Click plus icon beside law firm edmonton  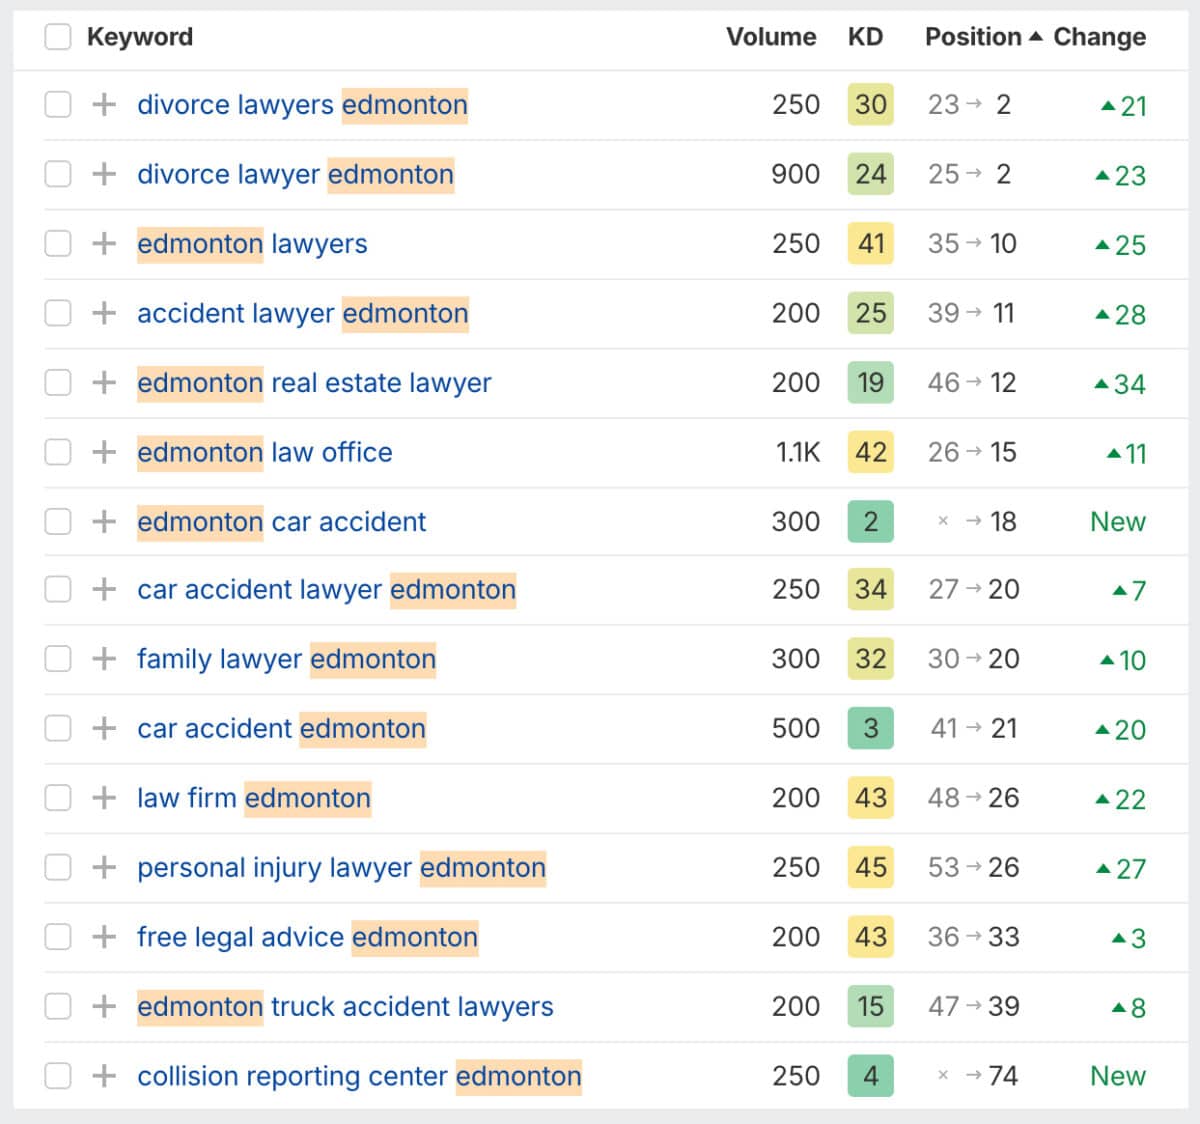[104, 798]
